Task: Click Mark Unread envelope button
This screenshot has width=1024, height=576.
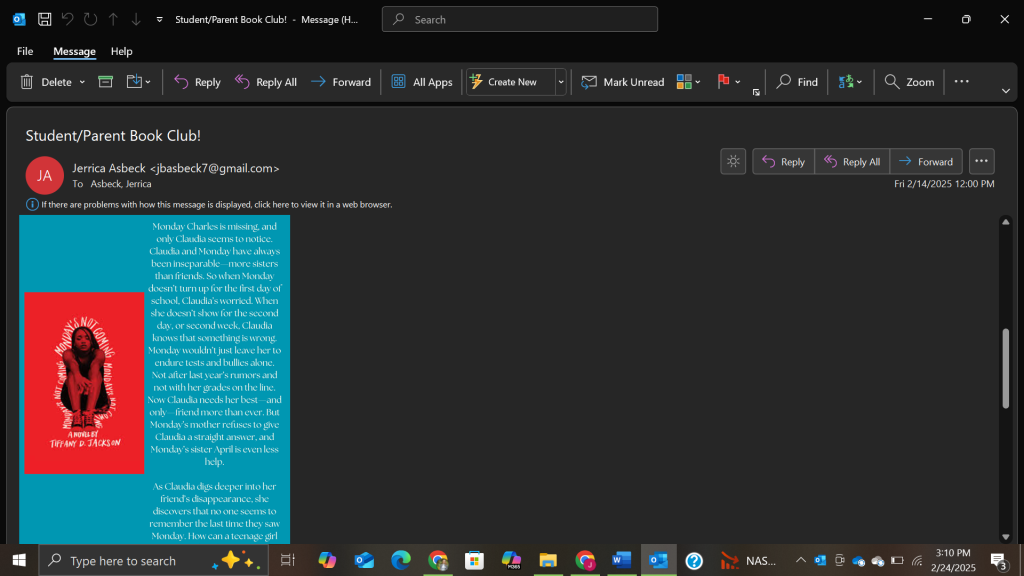Action: [x=622, y=82]
